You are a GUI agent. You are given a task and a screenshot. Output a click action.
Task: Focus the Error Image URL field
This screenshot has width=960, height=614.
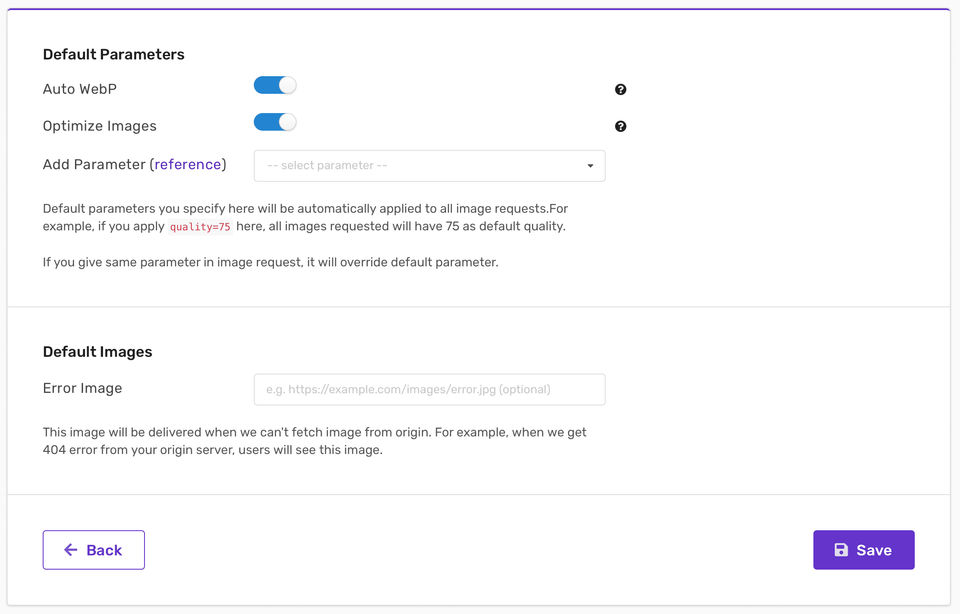pyautogui.click(x=429, y=390)
